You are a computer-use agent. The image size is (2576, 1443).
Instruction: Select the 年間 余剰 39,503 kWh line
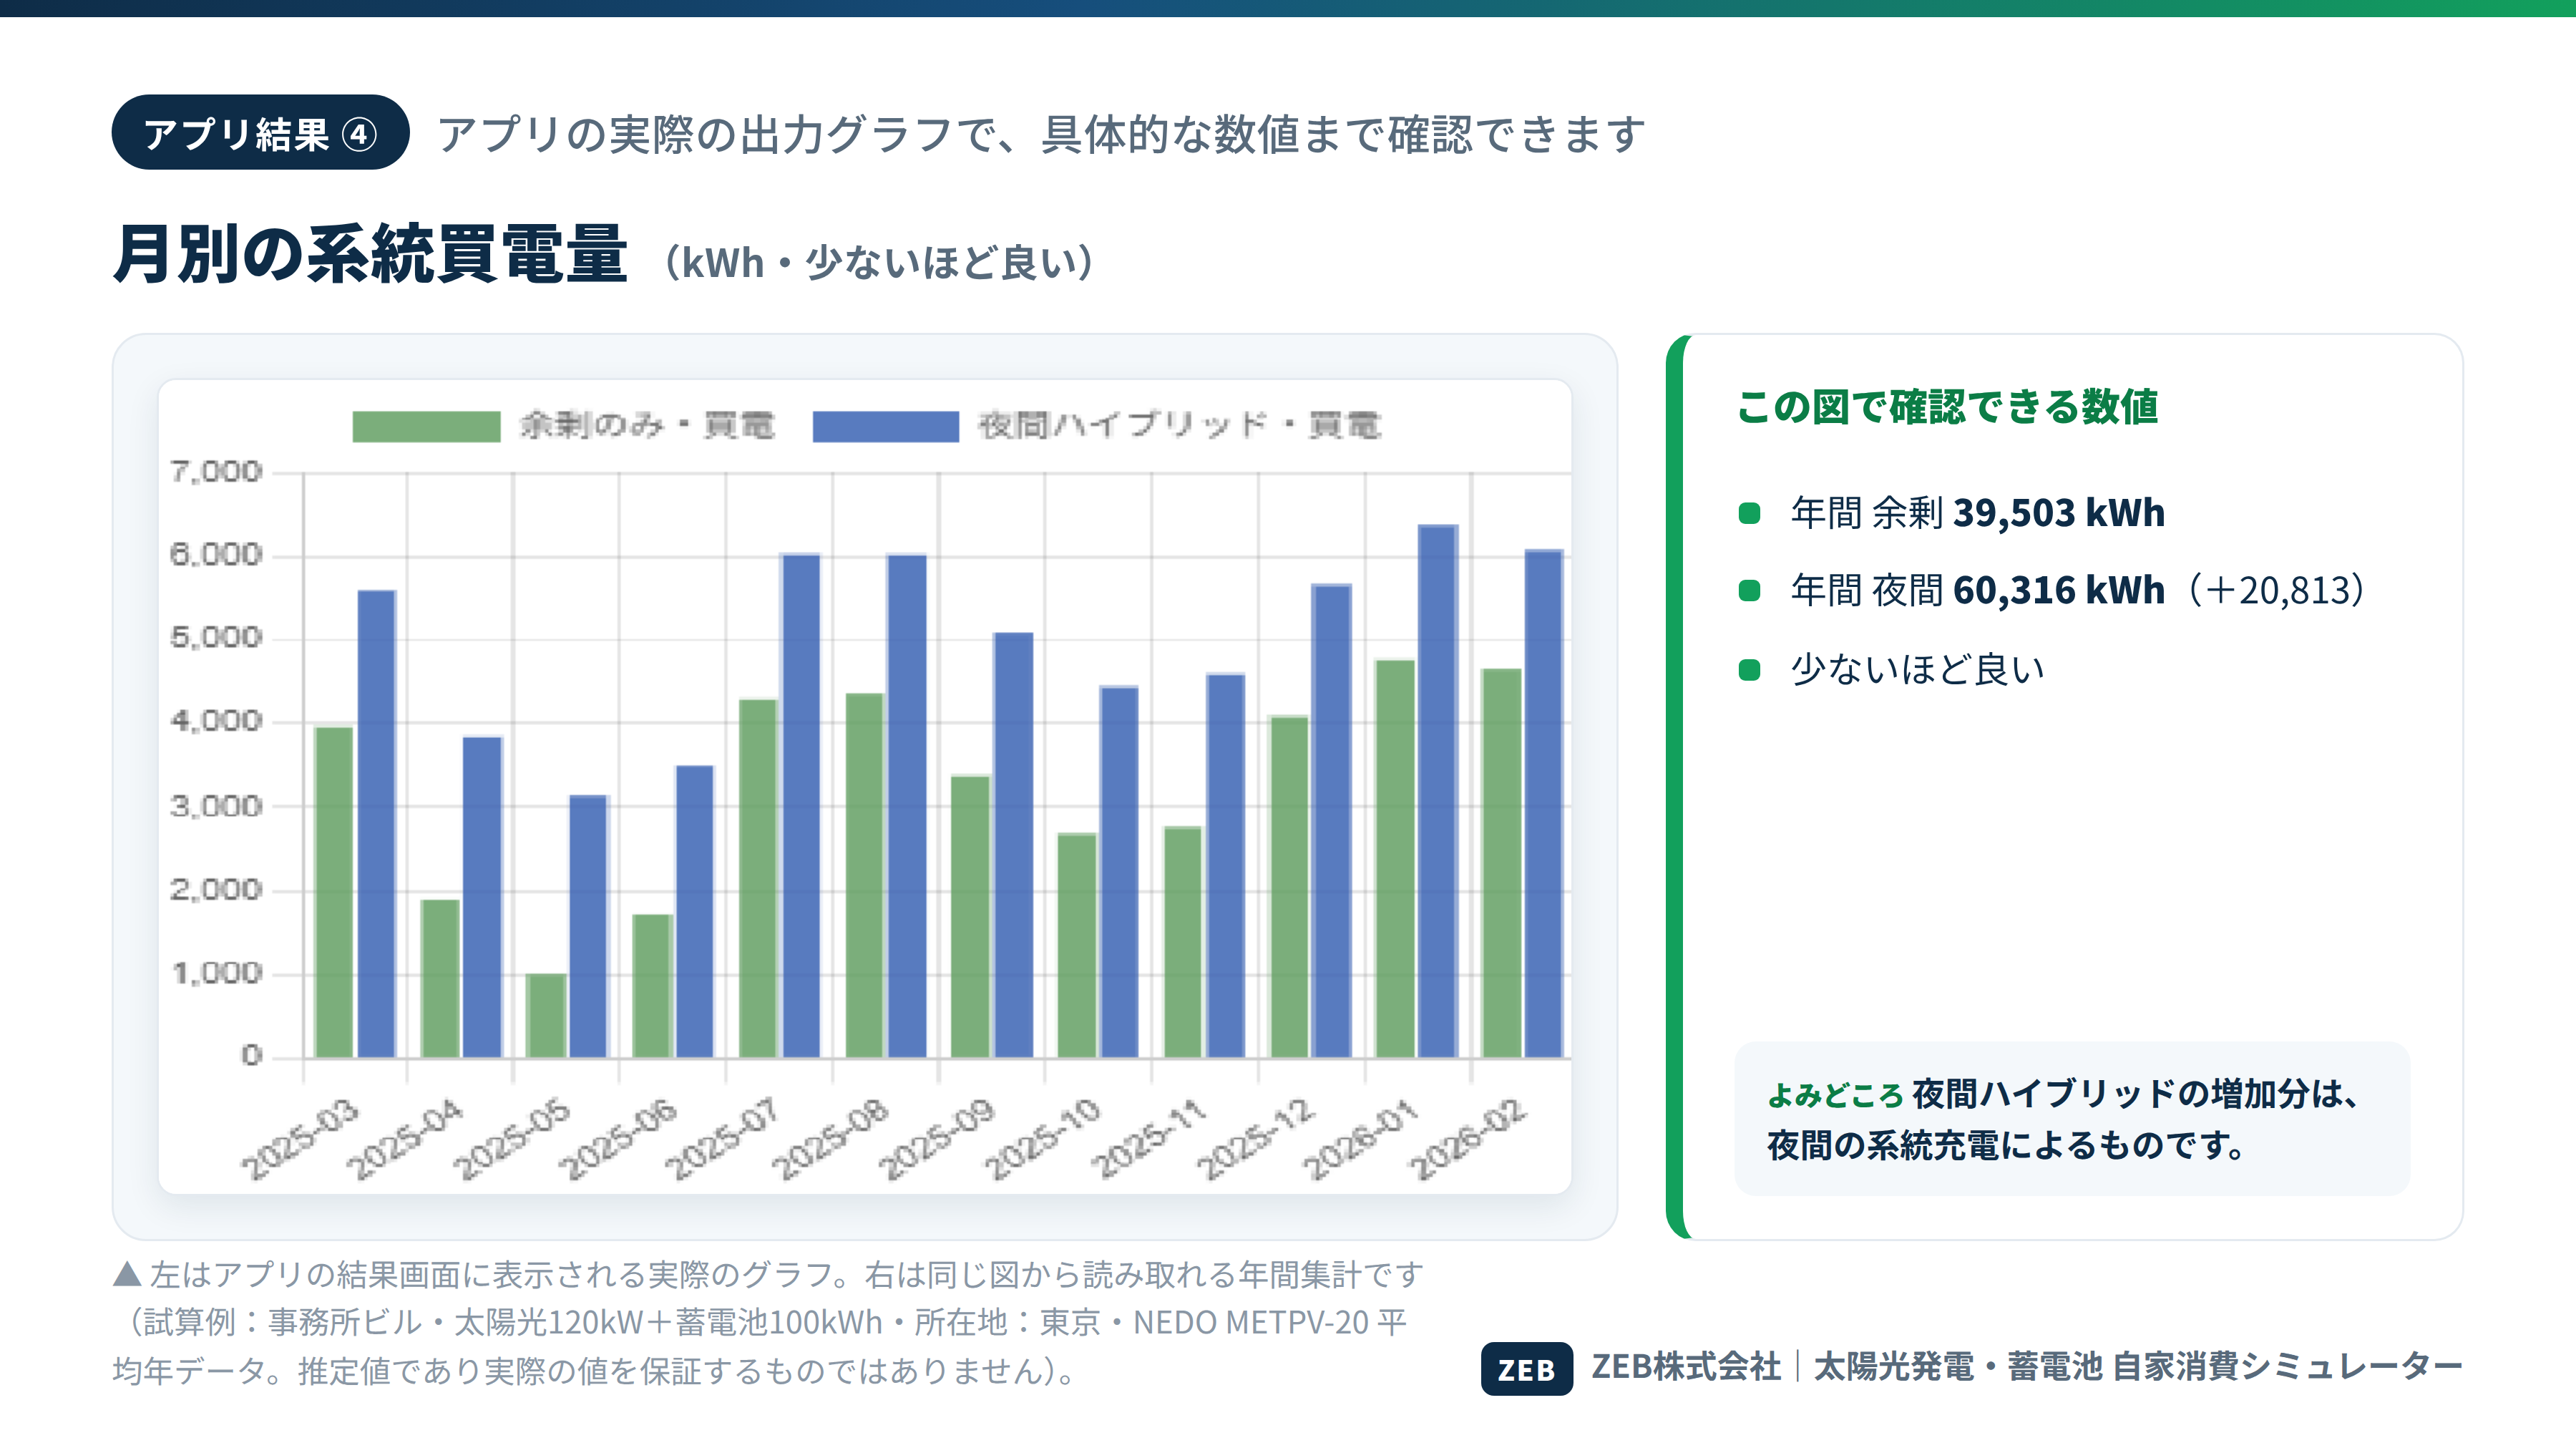[x=1977, y=513]
